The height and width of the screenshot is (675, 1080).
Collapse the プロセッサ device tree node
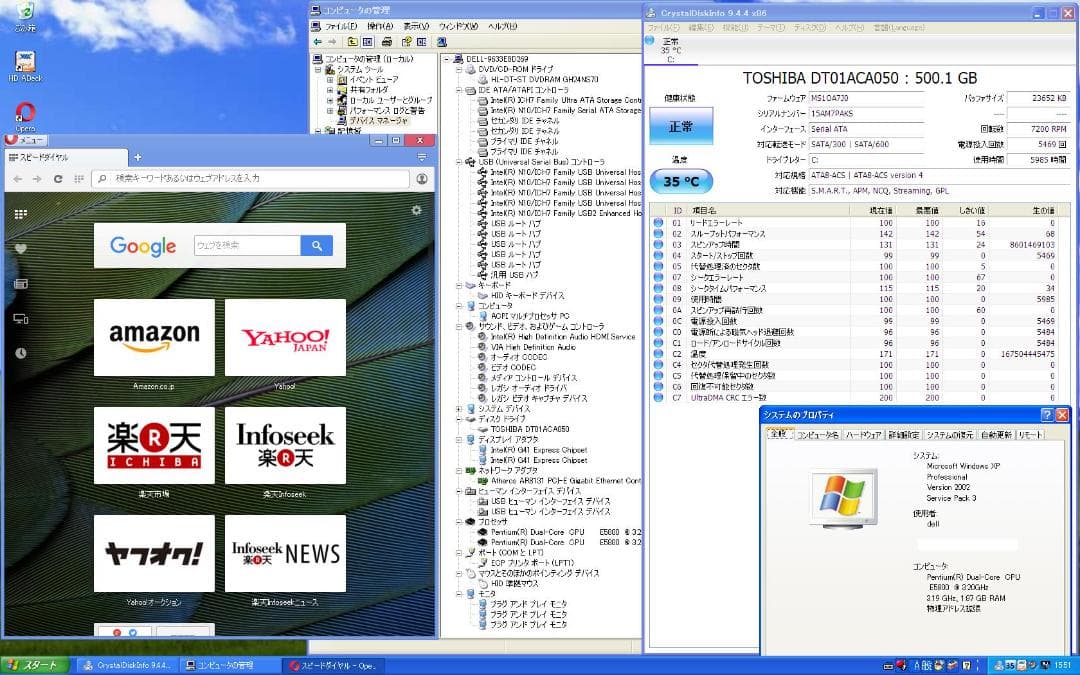(x=459, y=520)
